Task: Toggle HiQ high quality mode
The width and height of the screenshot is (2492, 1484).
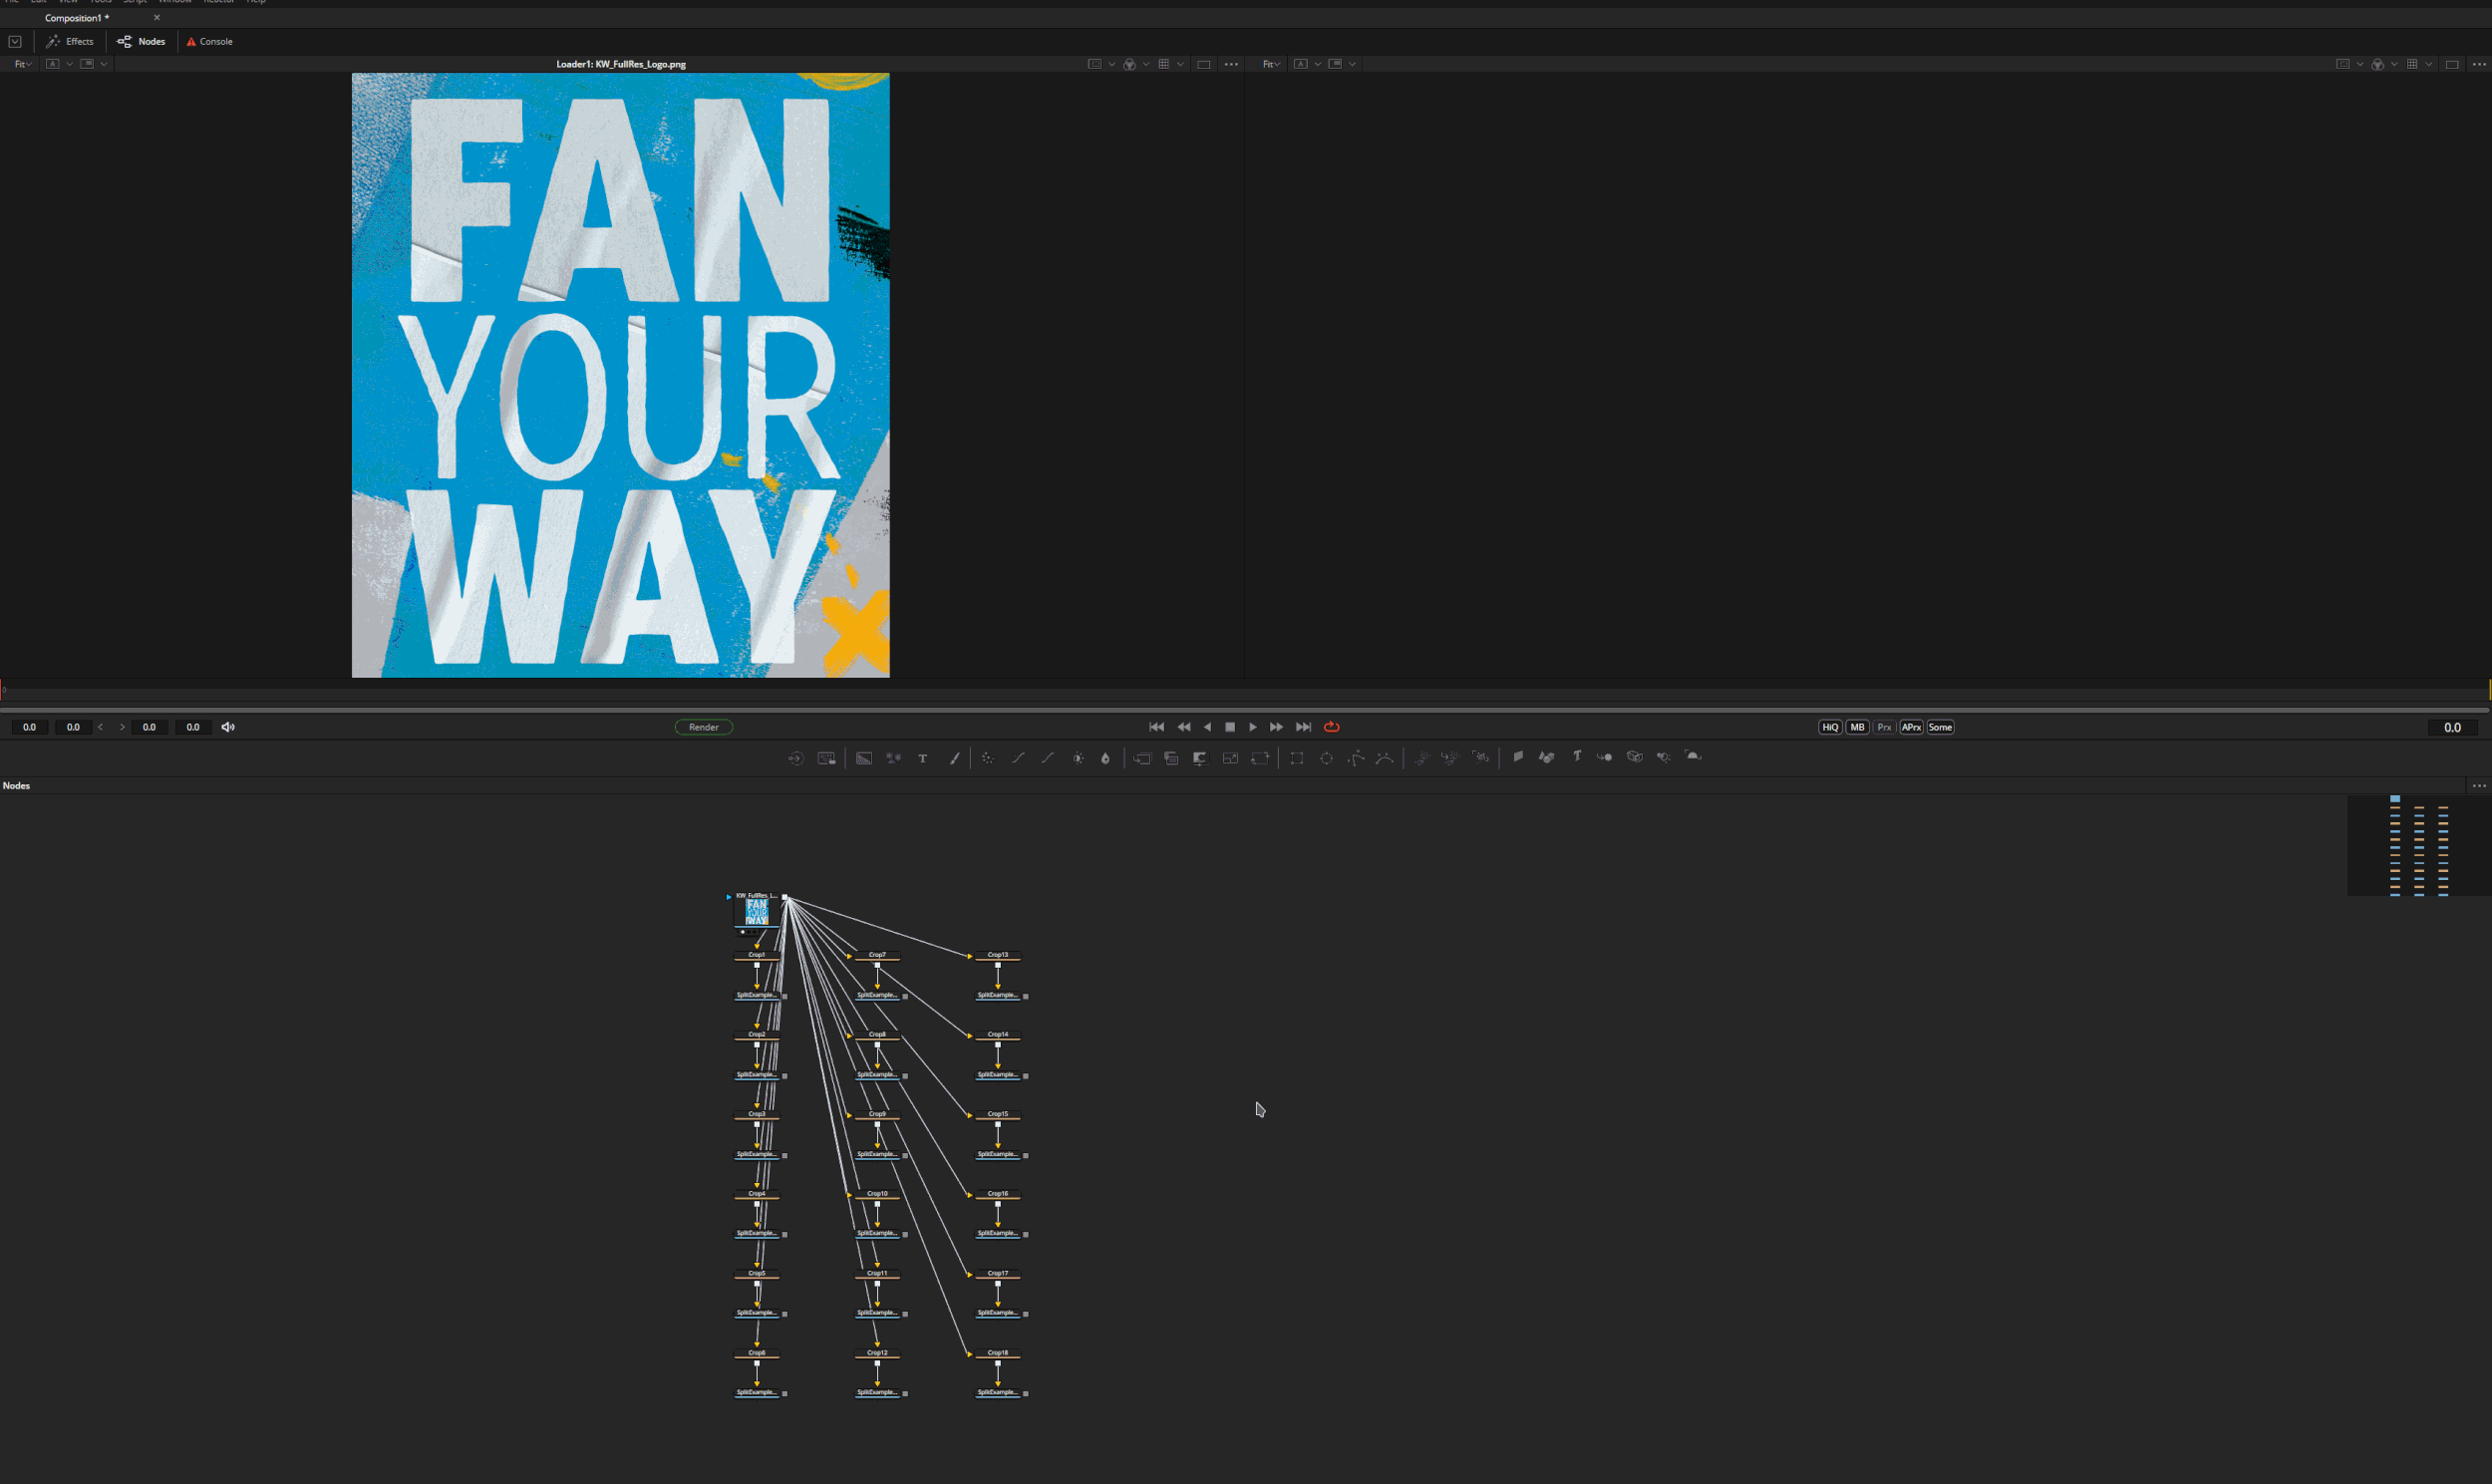Action: (1829, 727)
